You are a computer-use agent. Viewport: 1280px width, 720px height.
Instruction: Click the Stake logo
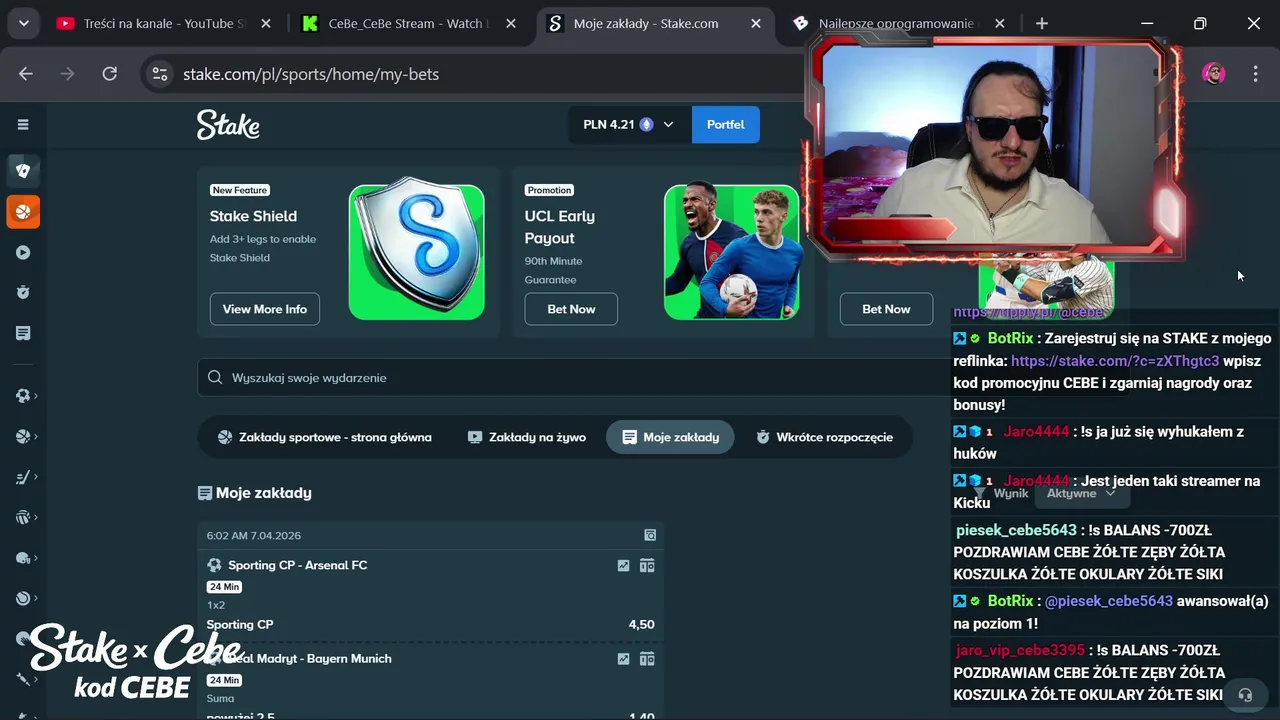coord(228,125)
